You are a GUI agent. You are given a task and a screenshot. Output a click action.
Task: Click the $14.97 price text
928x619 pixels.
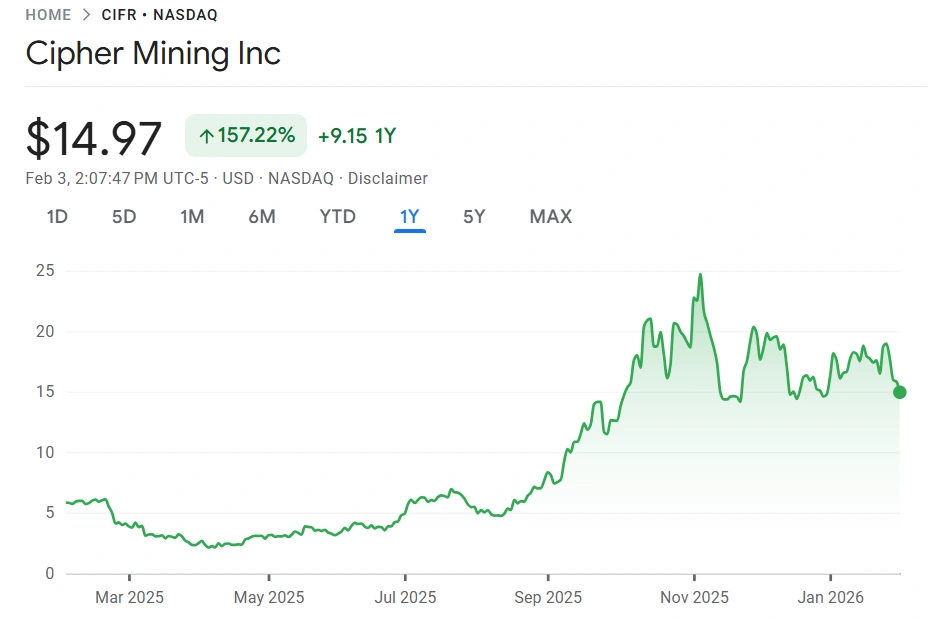94,137
